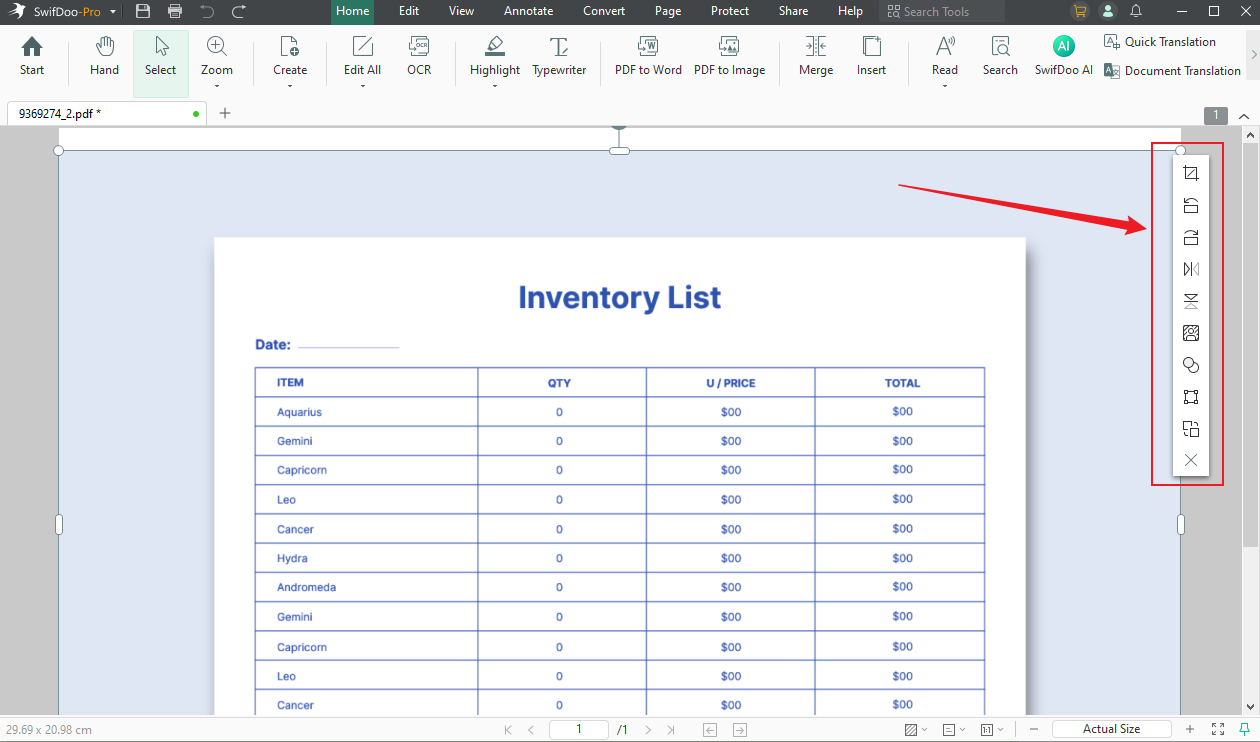The image size is (1260, 742).
Task: Open the page background dropdown in status bar
Action: click(x=916, y=730)
